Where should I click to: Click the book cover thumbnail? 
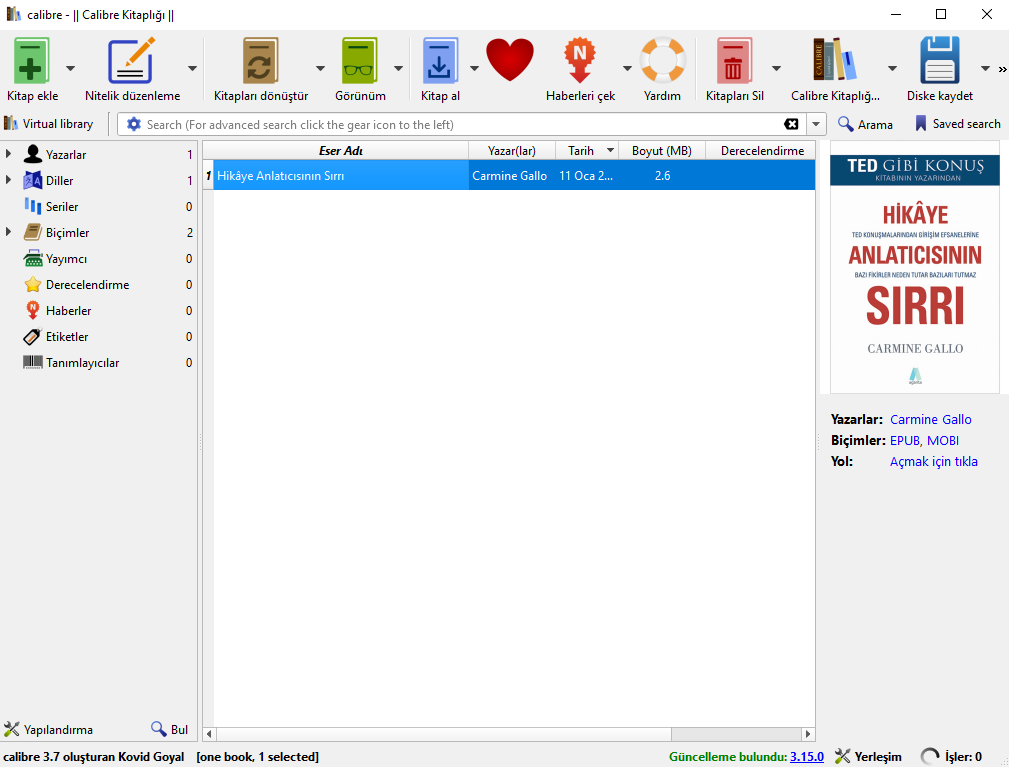[914, 267]
